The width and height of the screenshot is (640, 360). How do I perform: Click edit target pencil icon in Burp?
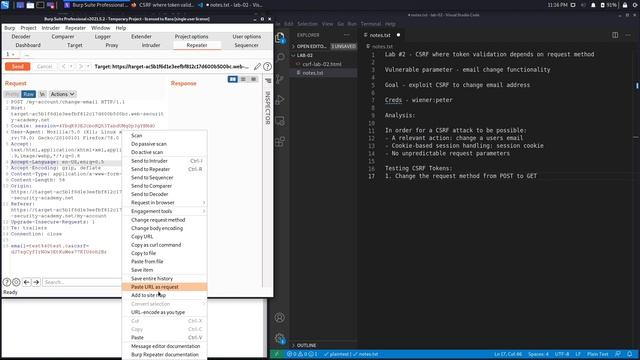click(257, 66)
